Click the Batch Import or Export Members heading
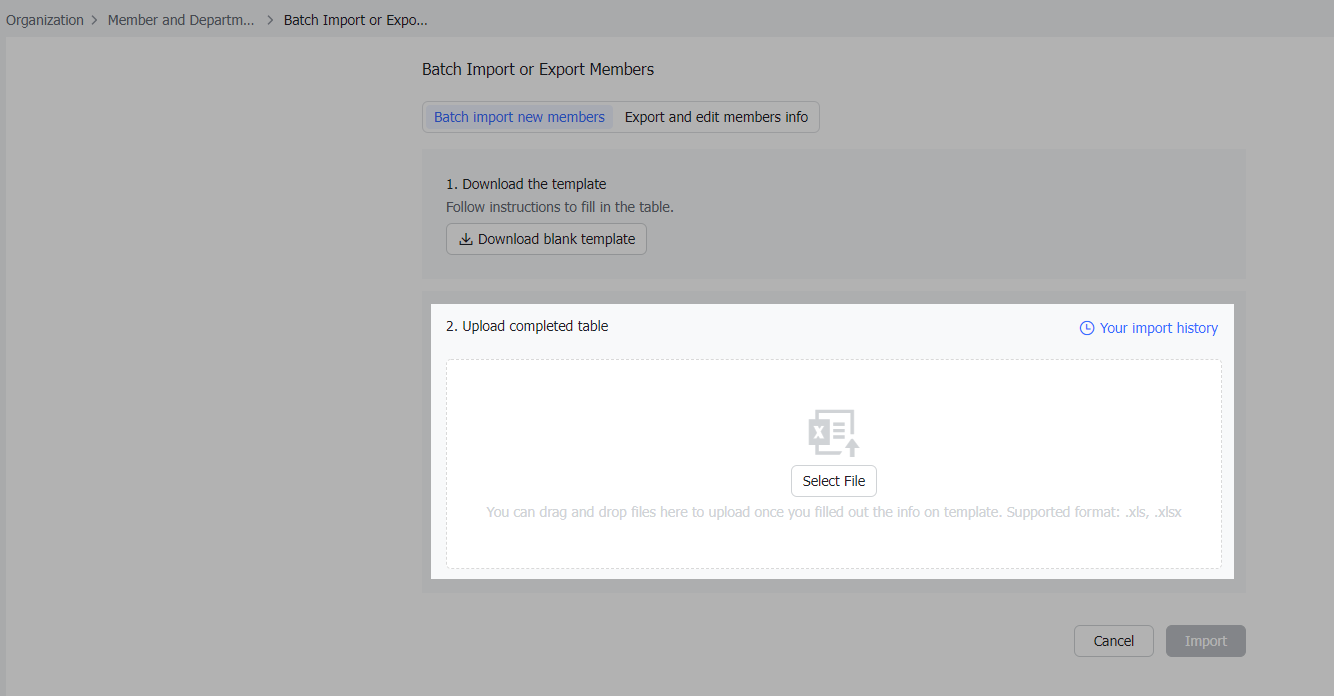Viewport: 1334px width, 696px height. click(x=537, y=69)
